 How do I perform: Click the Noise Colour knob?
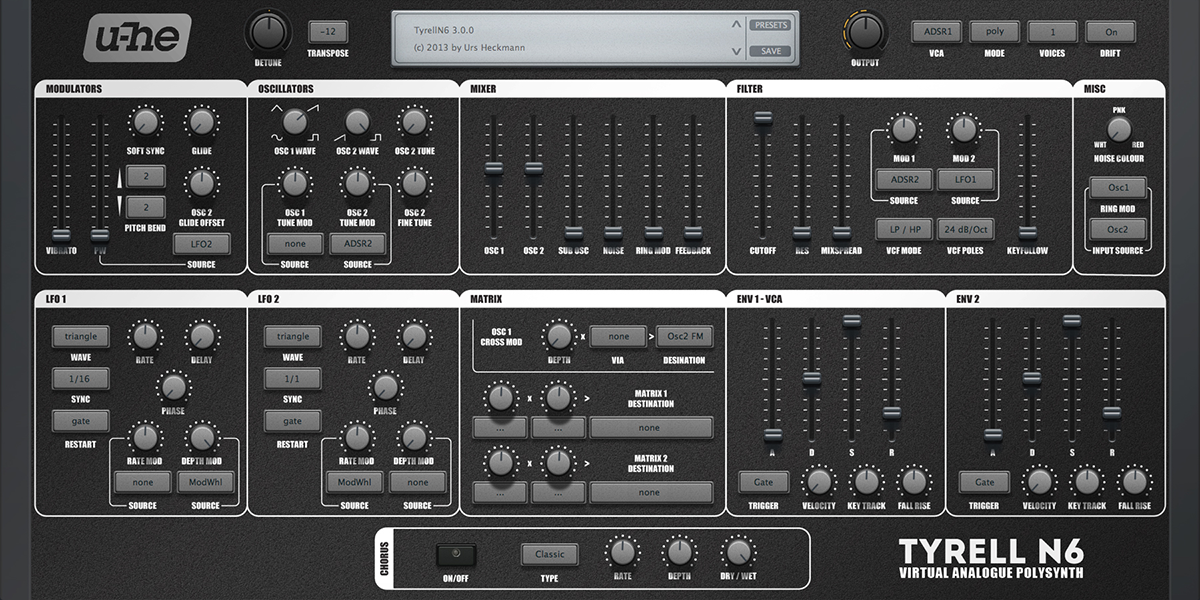click(1119, 128)
